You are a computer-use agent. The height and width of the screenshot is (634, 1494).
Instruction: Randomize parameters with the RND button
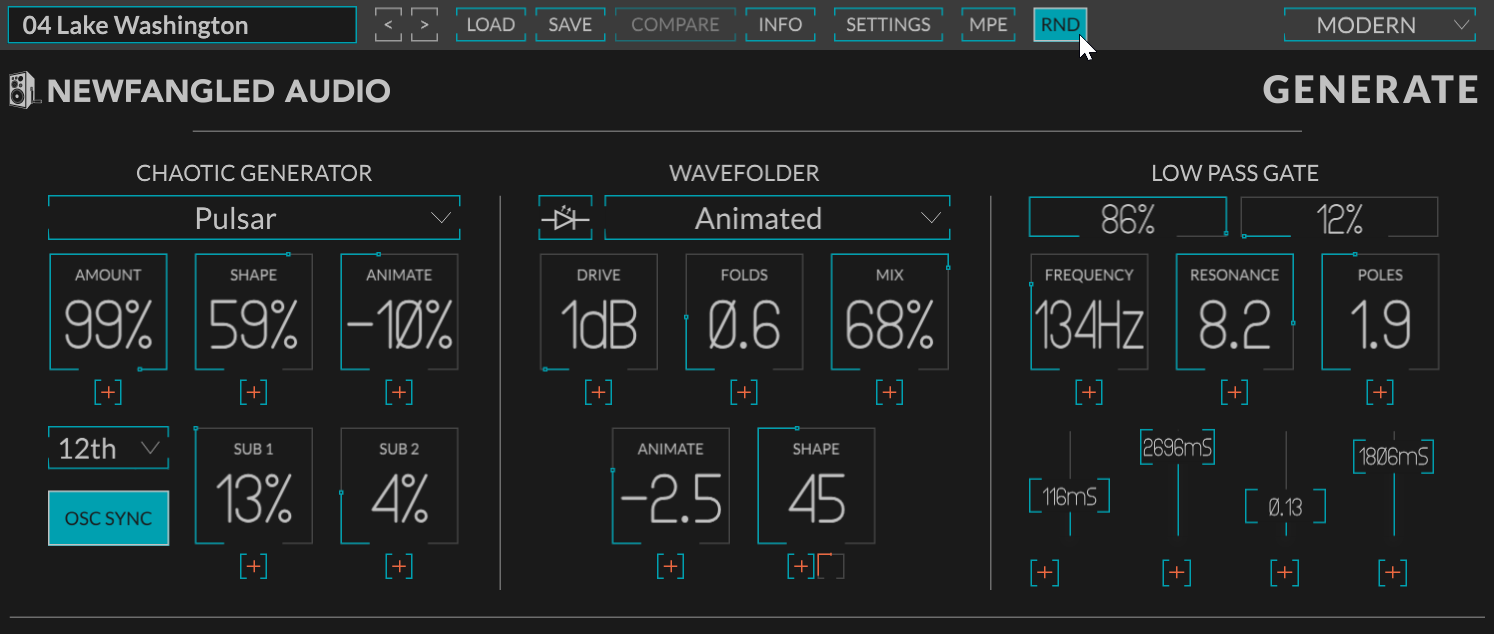(x=1060, y=25)
